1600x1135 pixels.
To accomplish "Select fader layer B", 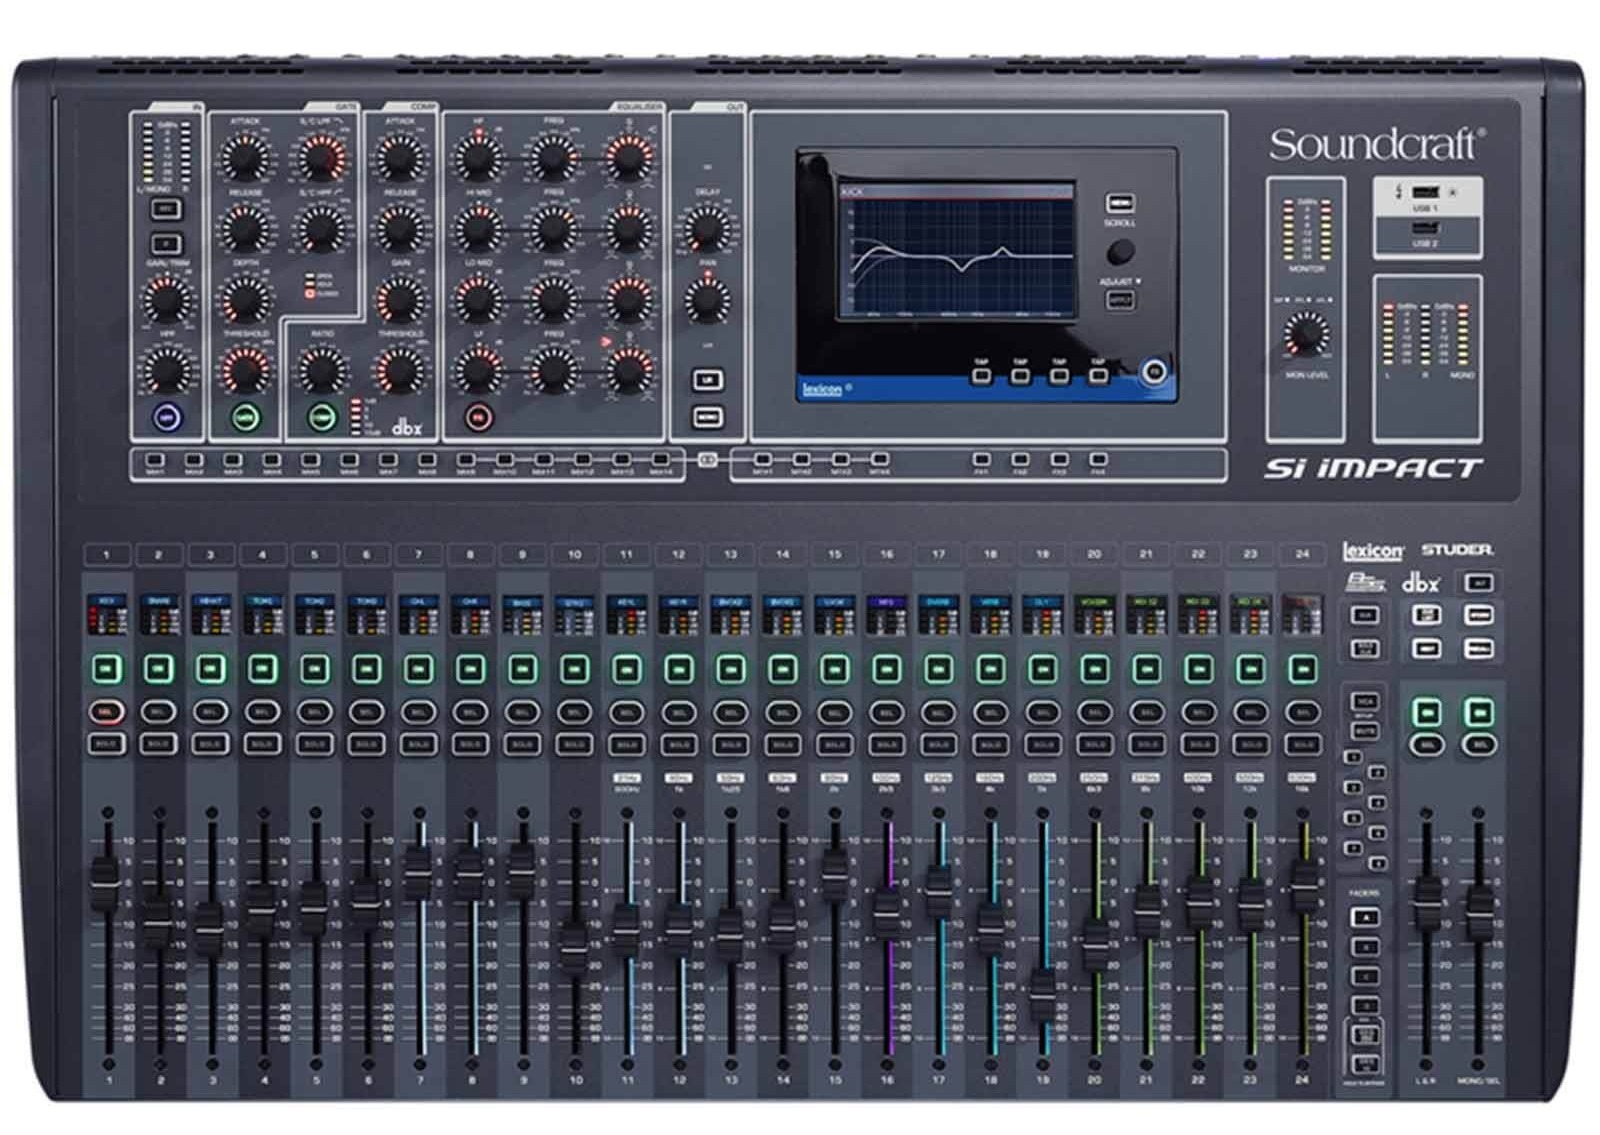I will 1365,947.
